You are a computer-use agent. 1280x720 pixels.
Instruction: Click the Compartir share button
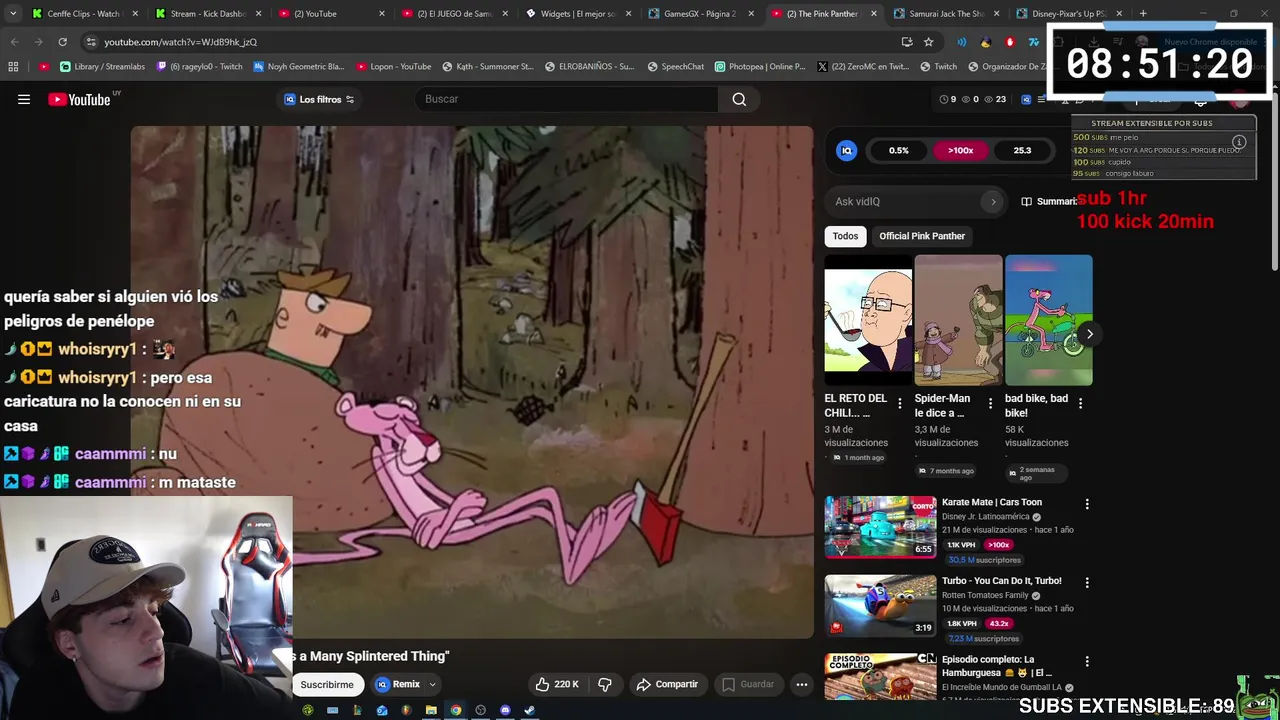666,684
